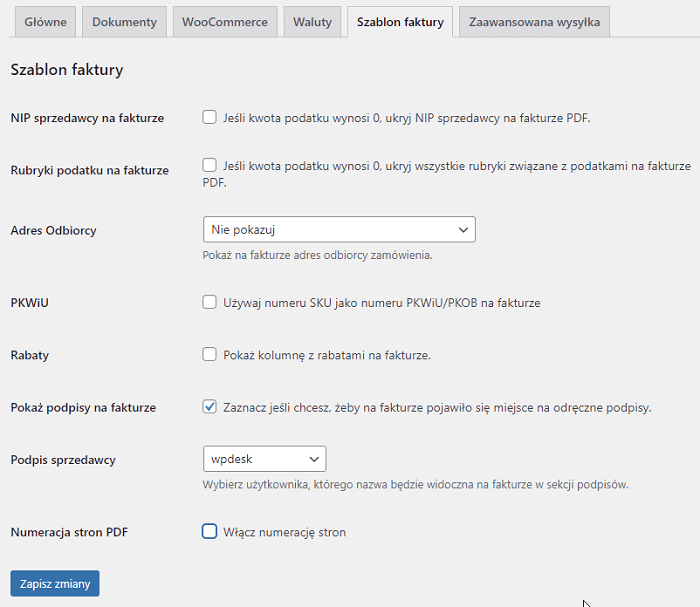This screenshot has height=607, width=700.
Task: Click 'Pokaż na fakturze adres odbiorcy zamówienia.' hint
Action: coord(317,255)
